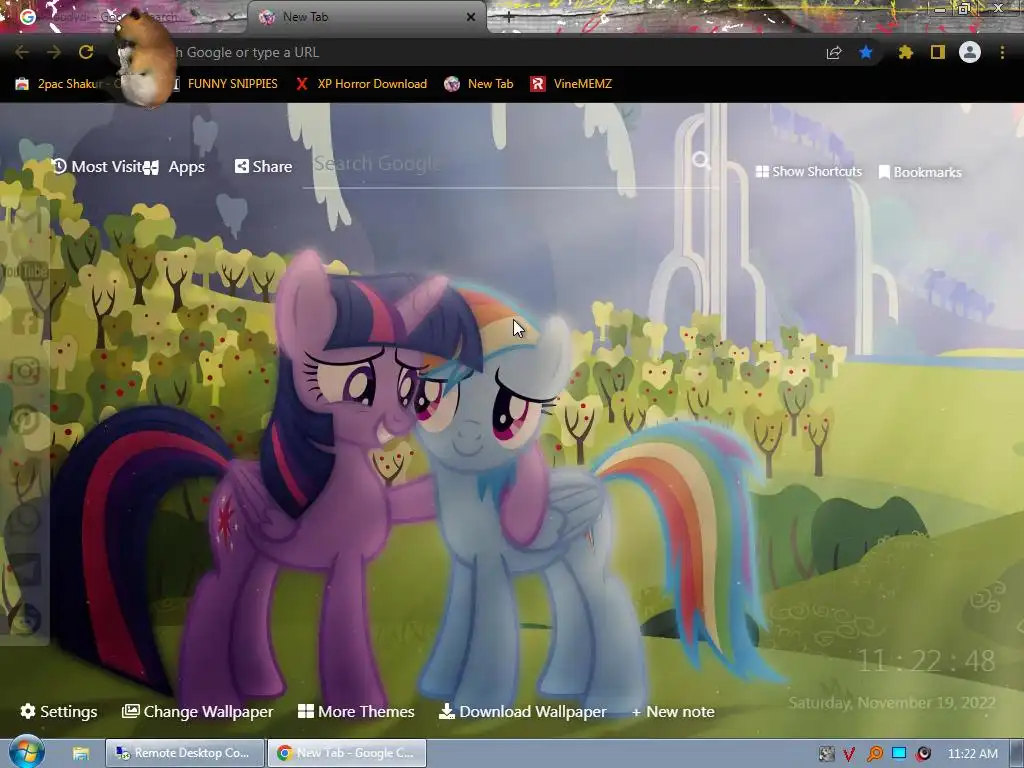Toggle Show Shortcuts on the page
This screenshot has height=768, width=1024.
808,172
